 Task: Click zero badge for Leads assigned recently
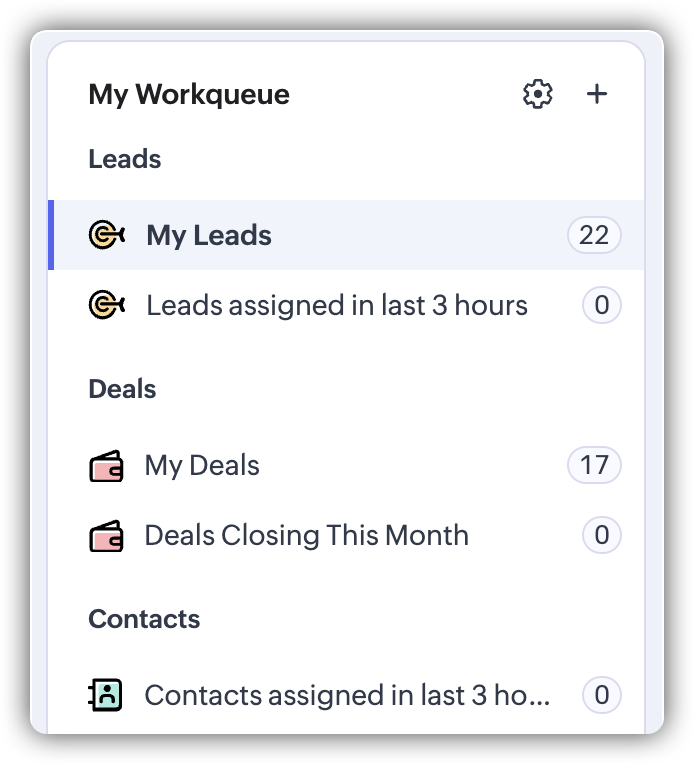coord(602,305)
